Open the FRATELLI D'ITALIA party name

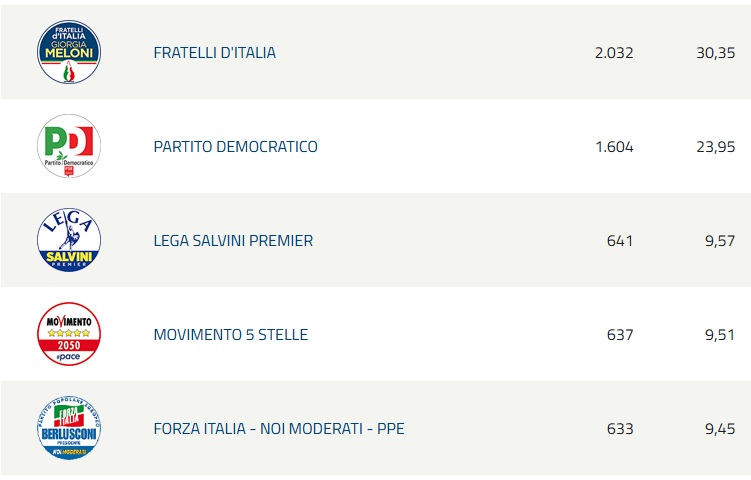pyautogui.click(x=214, y=53)
